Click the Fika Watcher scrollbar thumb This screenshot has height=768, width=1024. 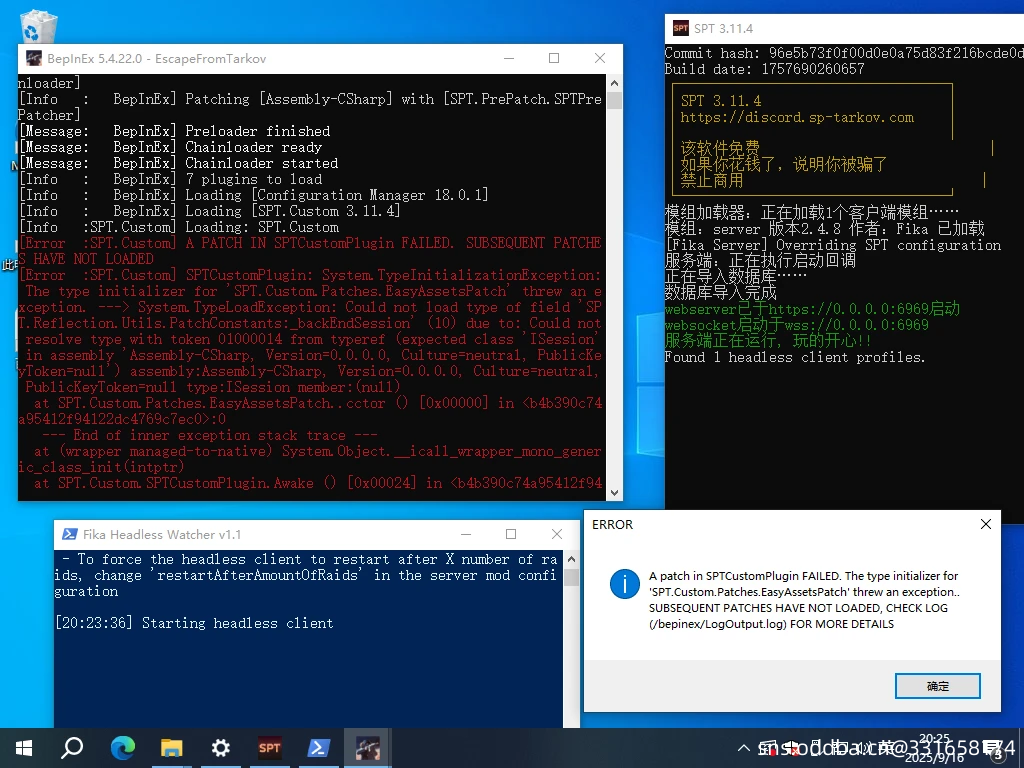[x=571, y=577]
